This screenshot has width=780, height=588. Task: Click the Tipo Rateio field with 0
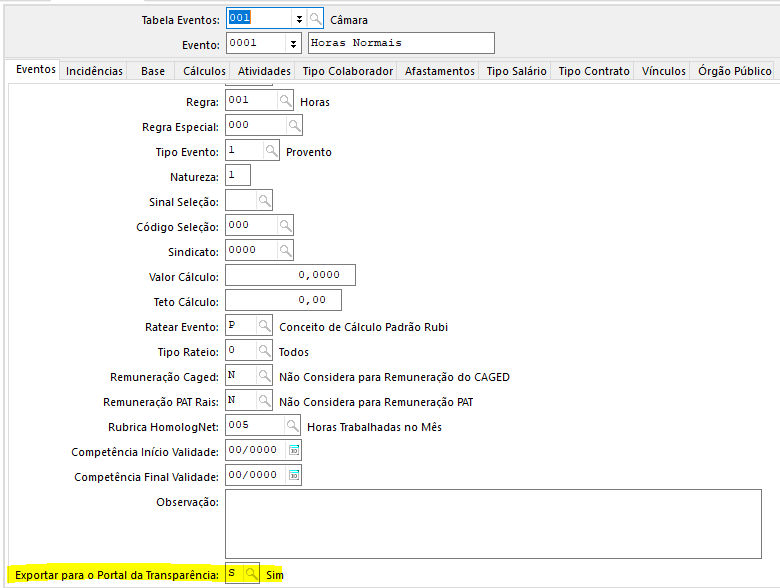click(x=241, y=350)
